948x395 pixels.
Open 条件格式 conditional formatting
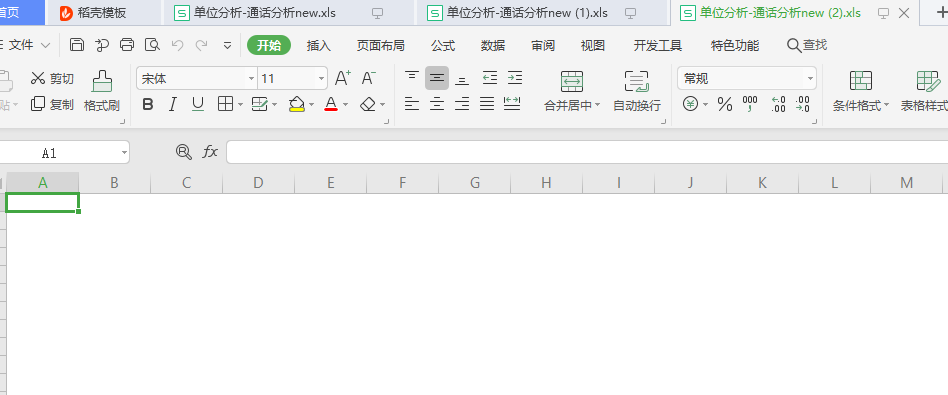click(861, 91)
